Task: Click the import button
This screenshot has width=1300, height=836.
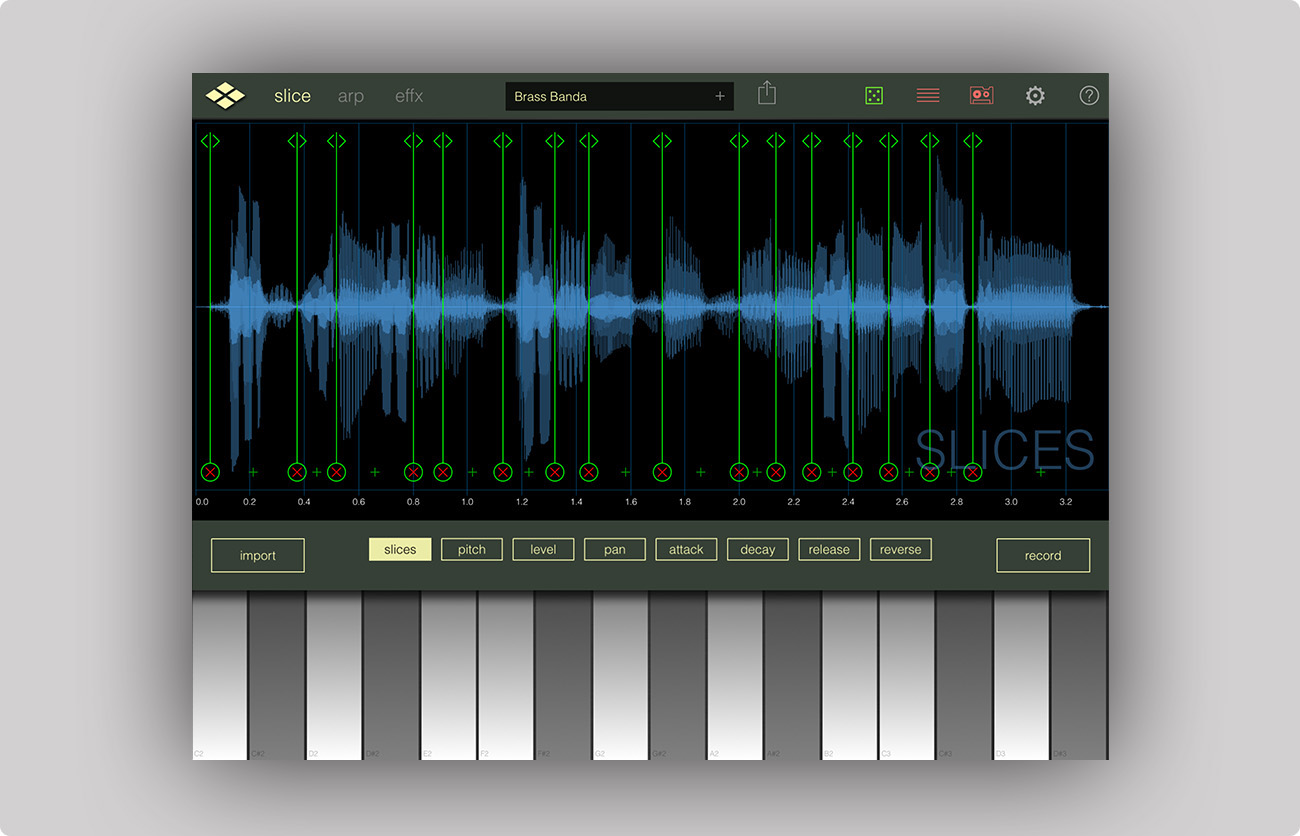Action: point(258,555)
